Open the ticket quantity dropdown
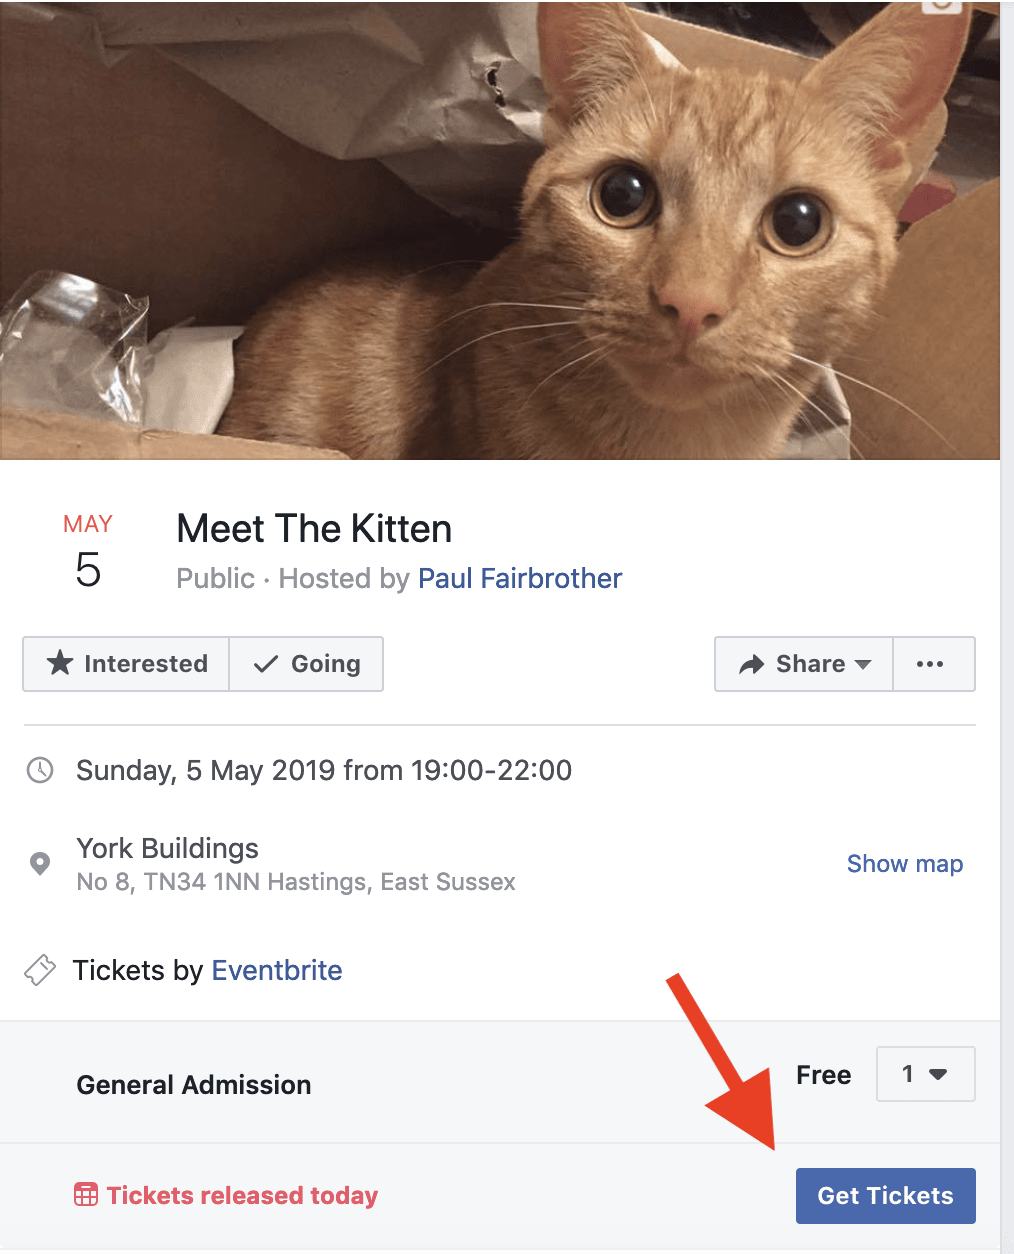1014x1254 pixels. coord(925,1074)
